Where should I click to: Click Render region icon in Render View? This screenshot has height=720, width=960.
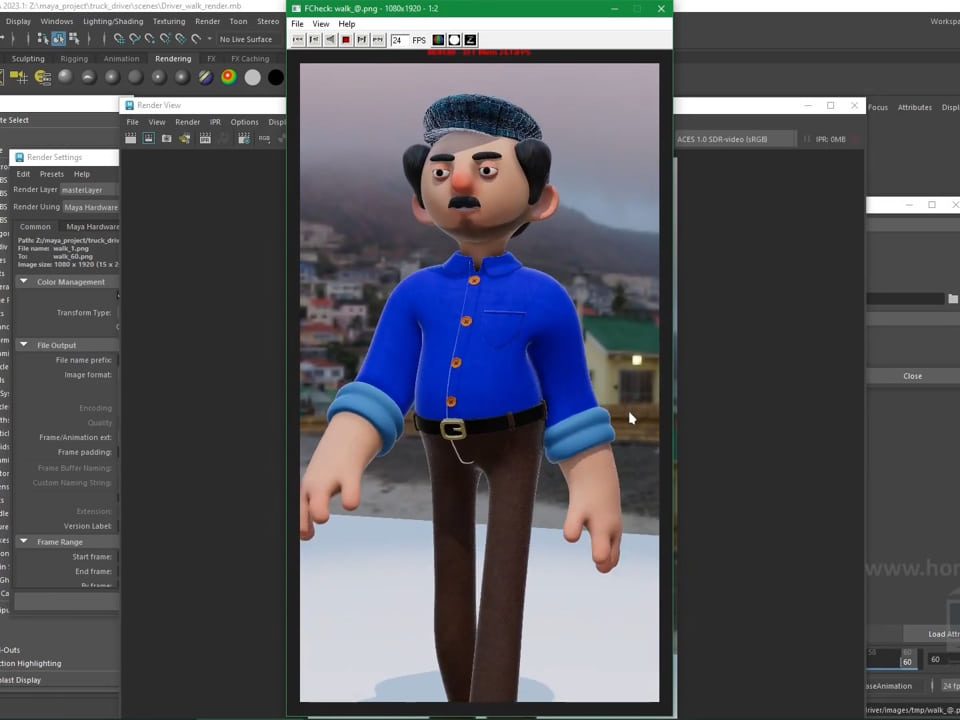pyautogui.click(x=148, y=139)
